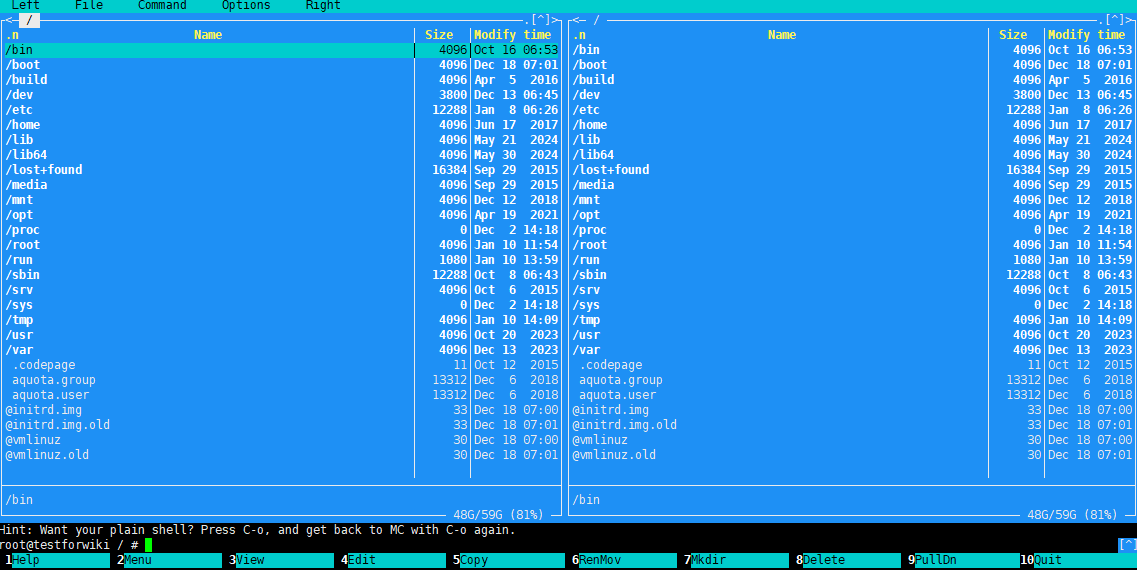1137x570 pixels.
Task: Click the 5 Copy function key
Action: coord(509,560)
